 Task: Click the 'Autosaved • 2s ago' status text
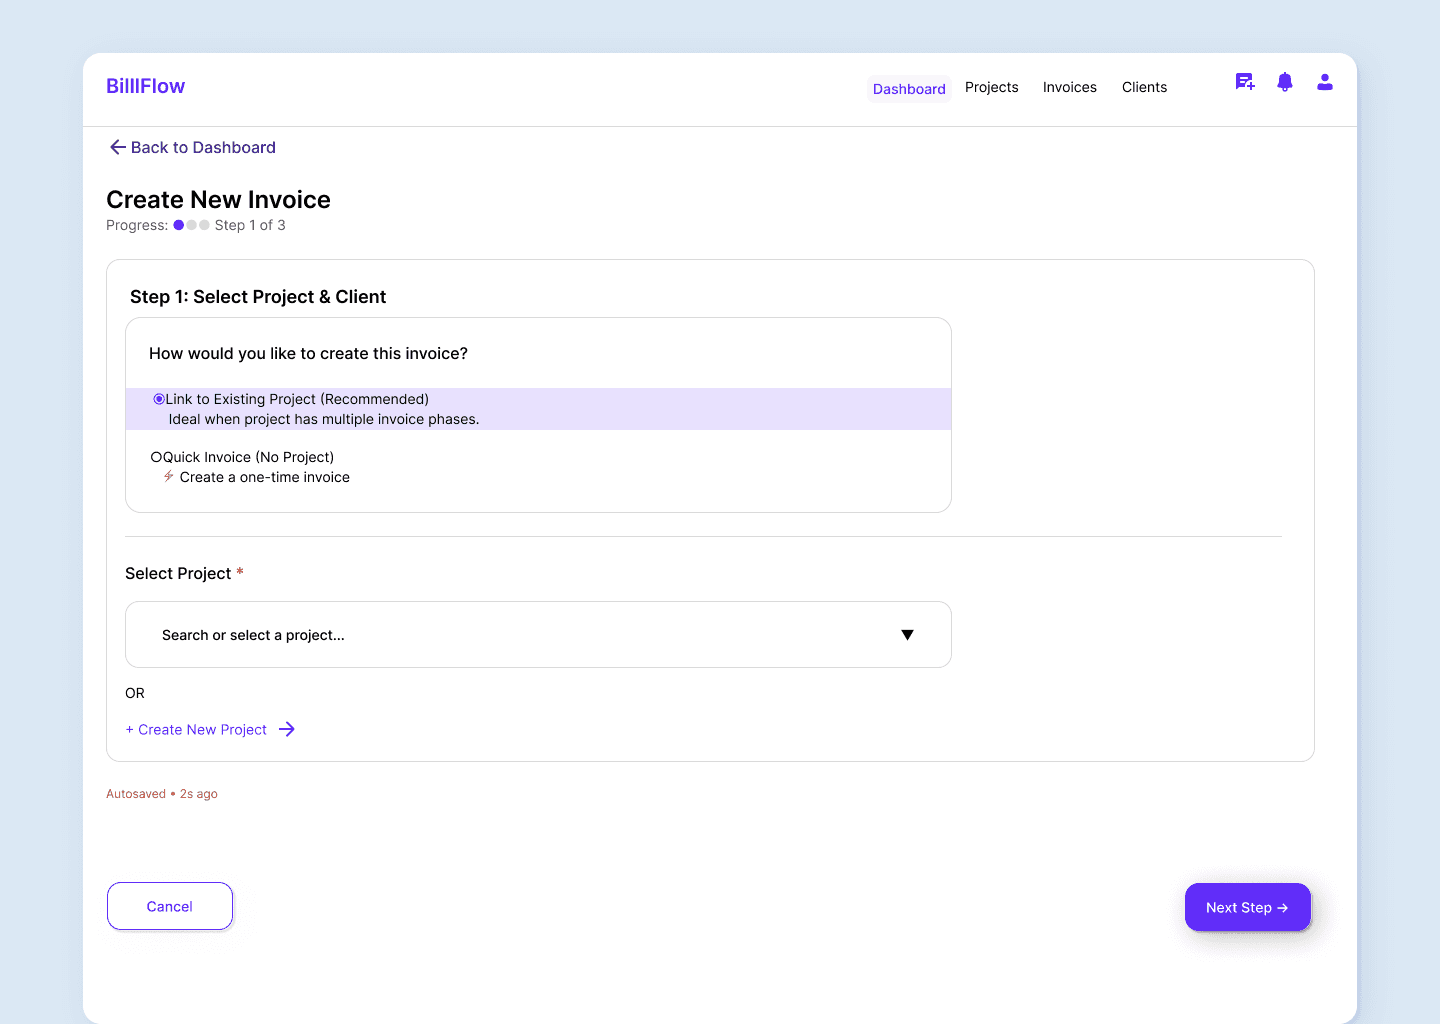[x=162, y=794]
